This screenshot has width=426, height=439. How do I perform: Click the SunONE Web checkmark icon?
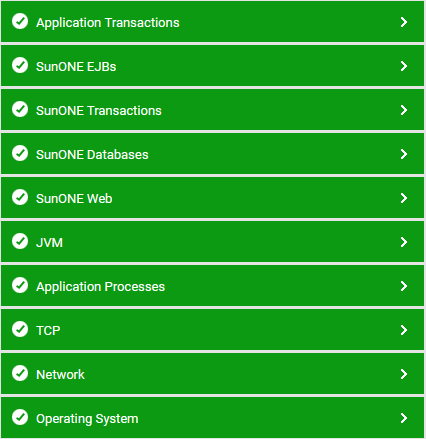pyautogui.click(x=20, y=197)
